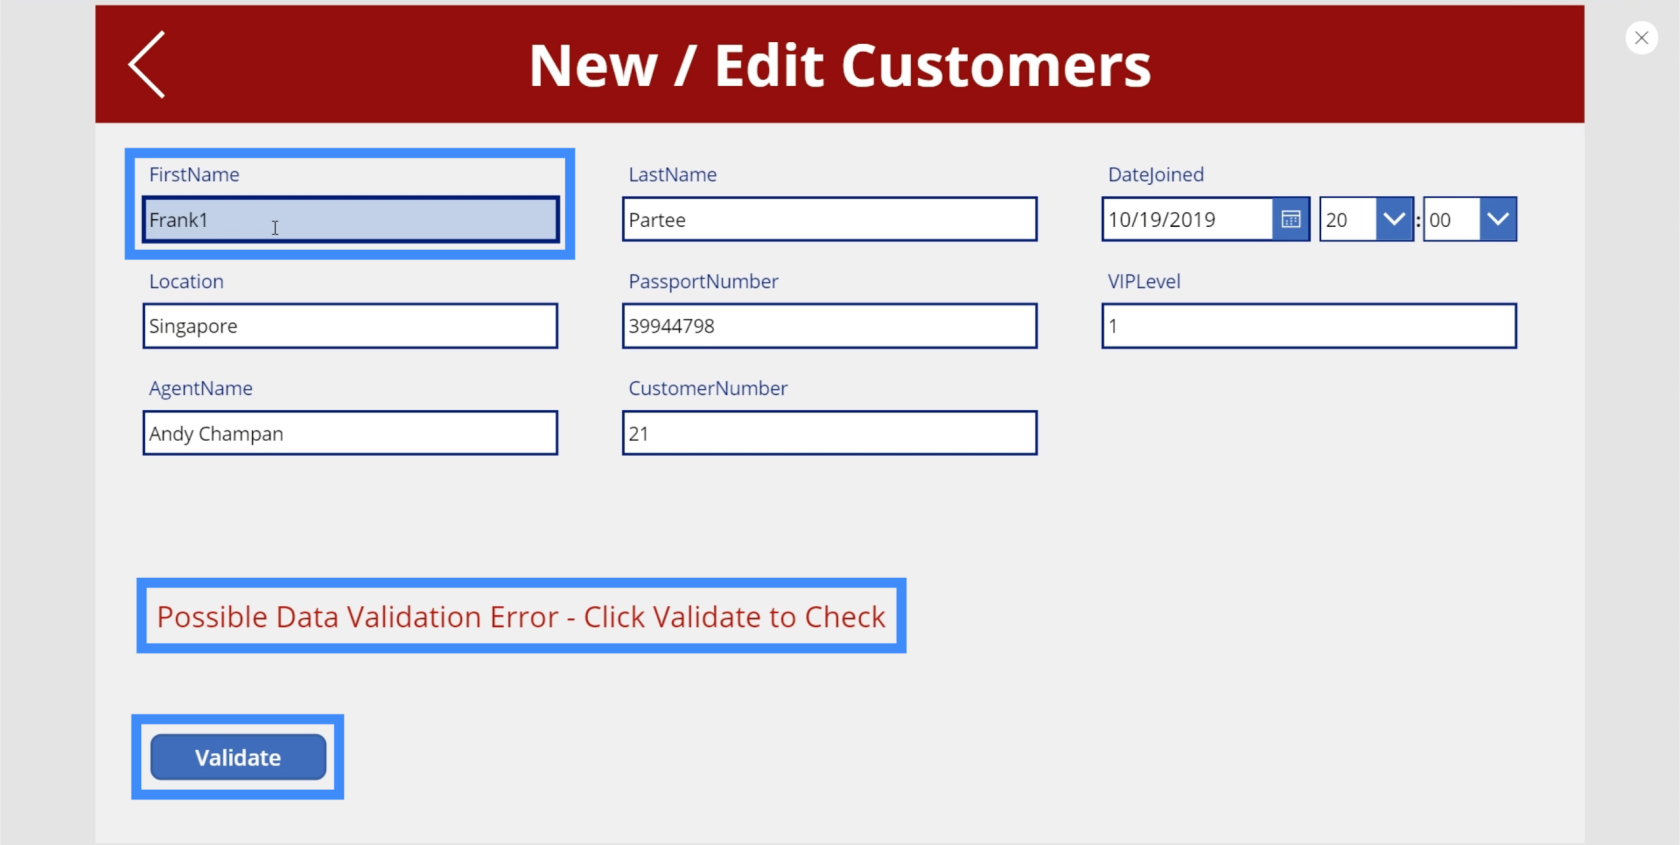Click the Possible Data Validation Error message
The height and width of the screenshot is (845, 1680).
pyautogui.click(x=521, y=616)
